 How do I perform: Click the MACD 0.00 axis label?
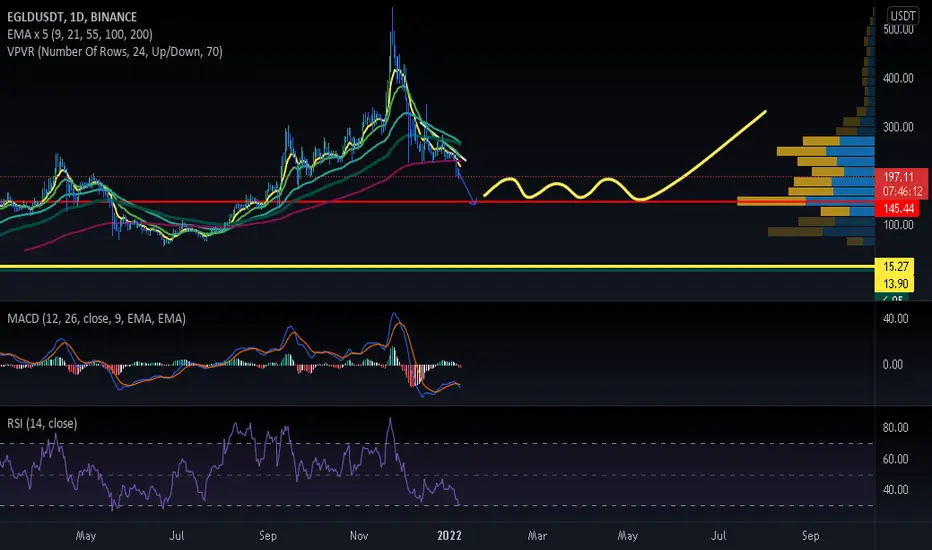tap(893, 364)
